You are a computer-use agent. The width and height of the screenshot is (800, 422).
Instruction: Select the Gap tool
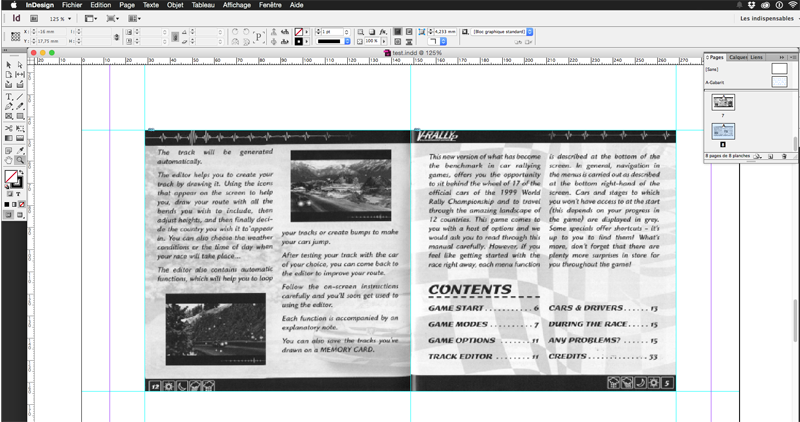20,75
